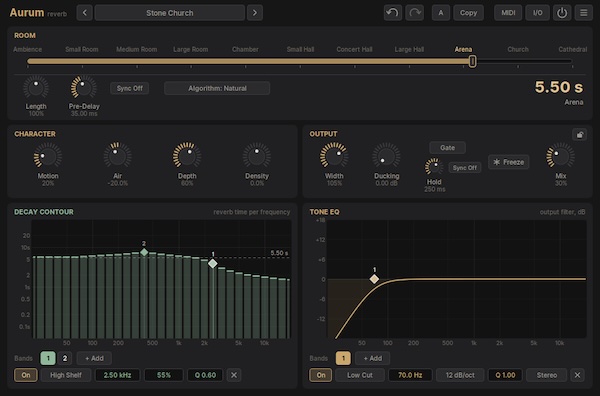
Task: Click the 55% decay amount field
Action: point(163,375)
